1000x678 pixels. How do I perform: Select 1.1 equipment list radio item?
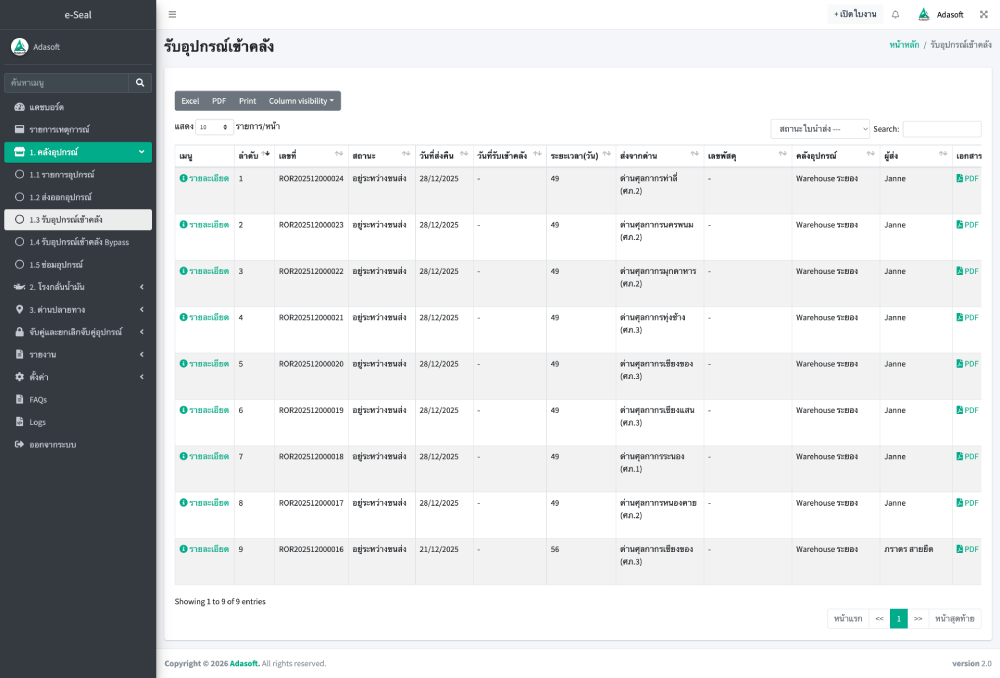[19, 174]
